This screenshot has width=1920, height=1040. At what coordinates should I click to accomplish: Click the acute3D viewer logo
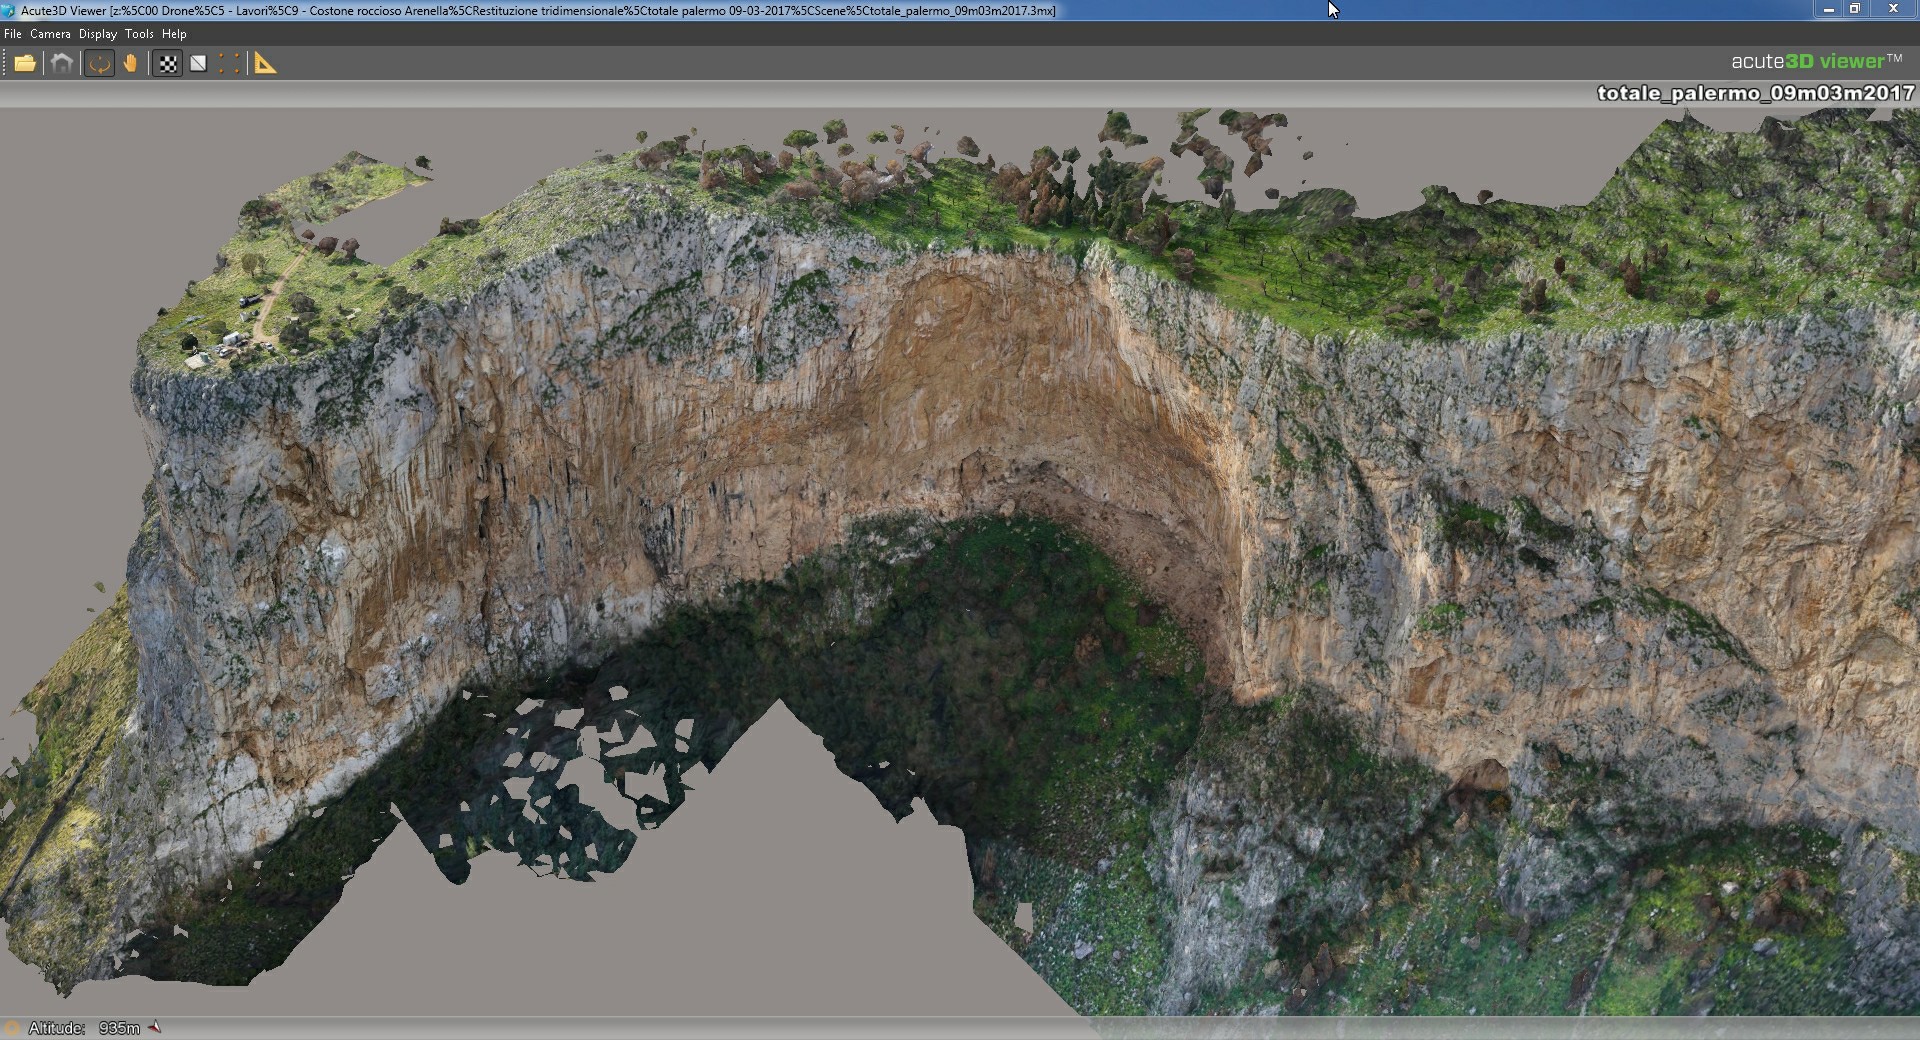coord(1816,61)
